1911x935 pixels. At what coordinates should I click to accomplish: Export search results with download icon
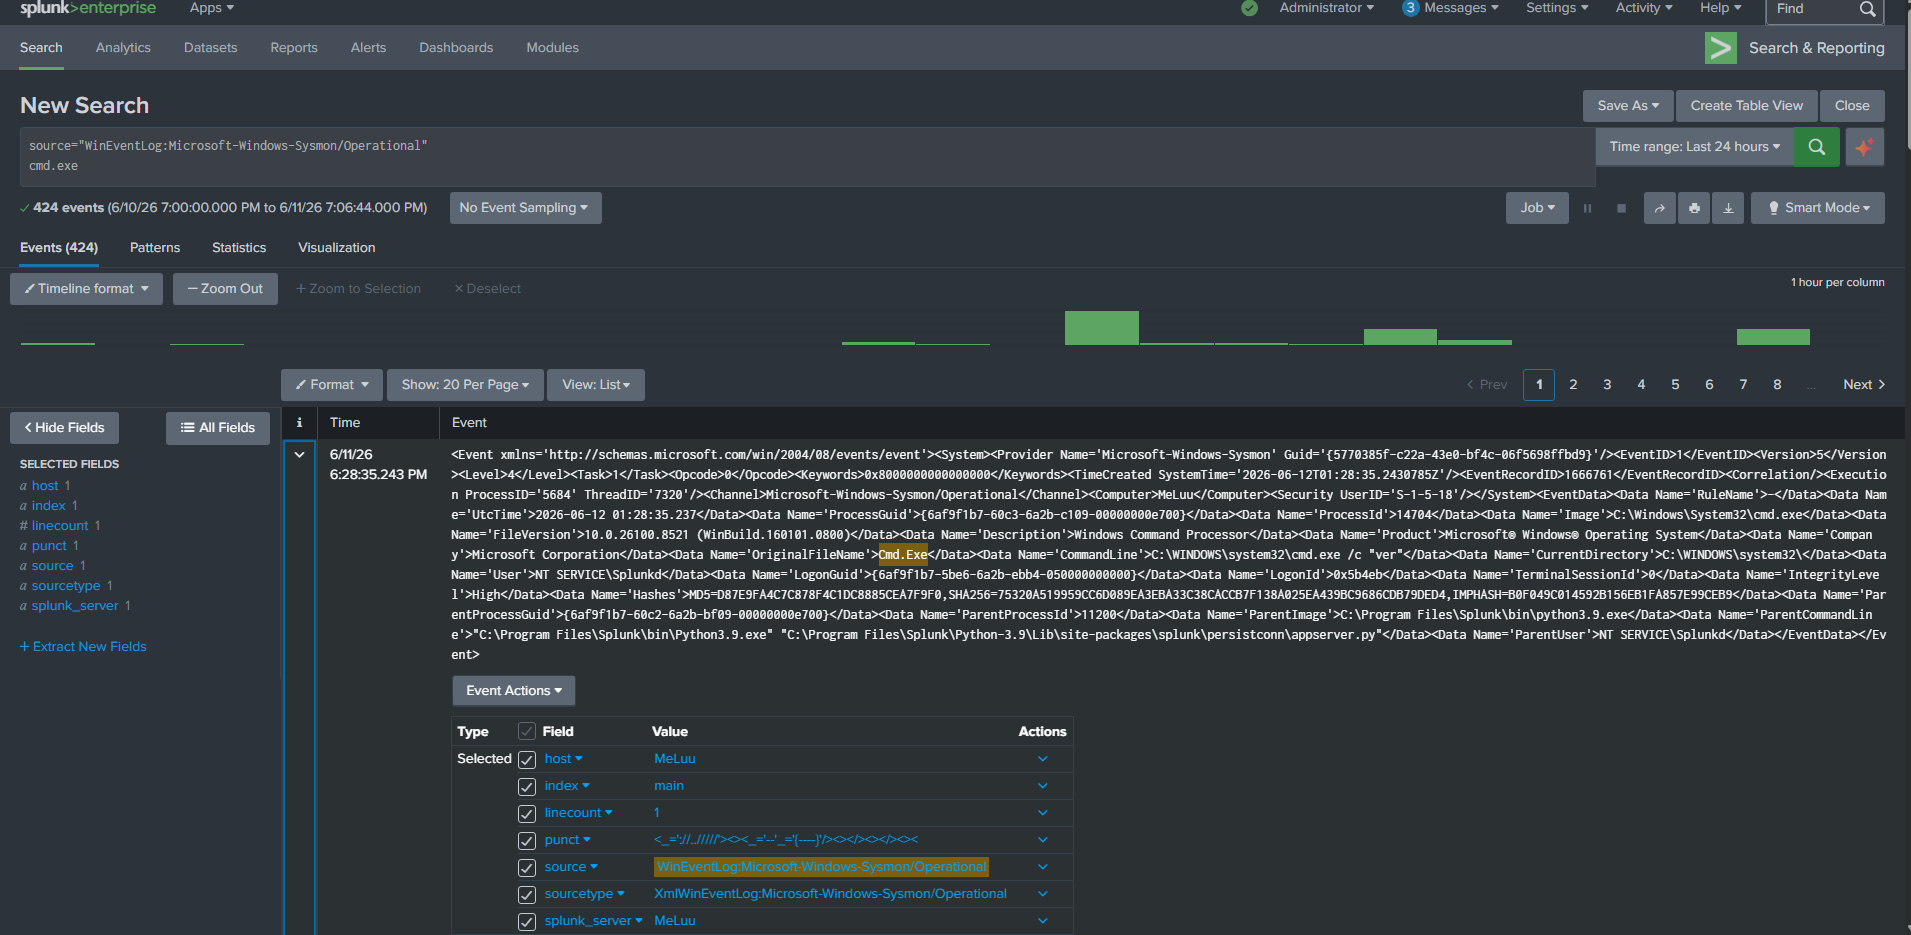point(1728,208)
